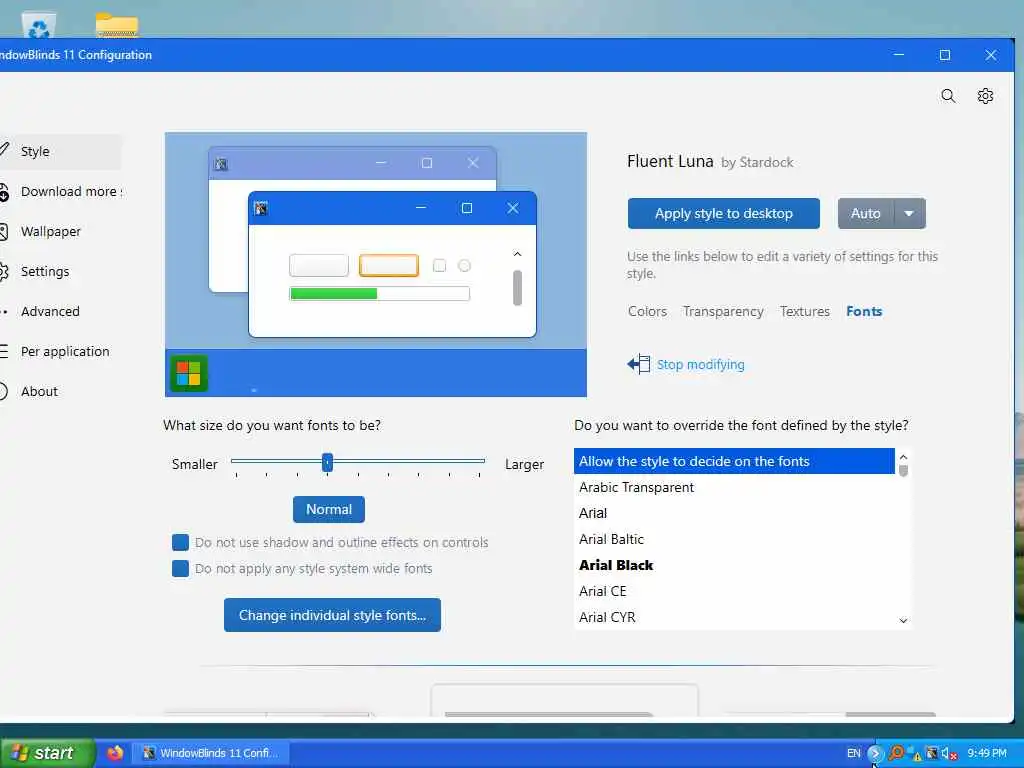Click the font list scrollbar thumb
Viewport: 1024px width, 768px height.
coord(903,470)
